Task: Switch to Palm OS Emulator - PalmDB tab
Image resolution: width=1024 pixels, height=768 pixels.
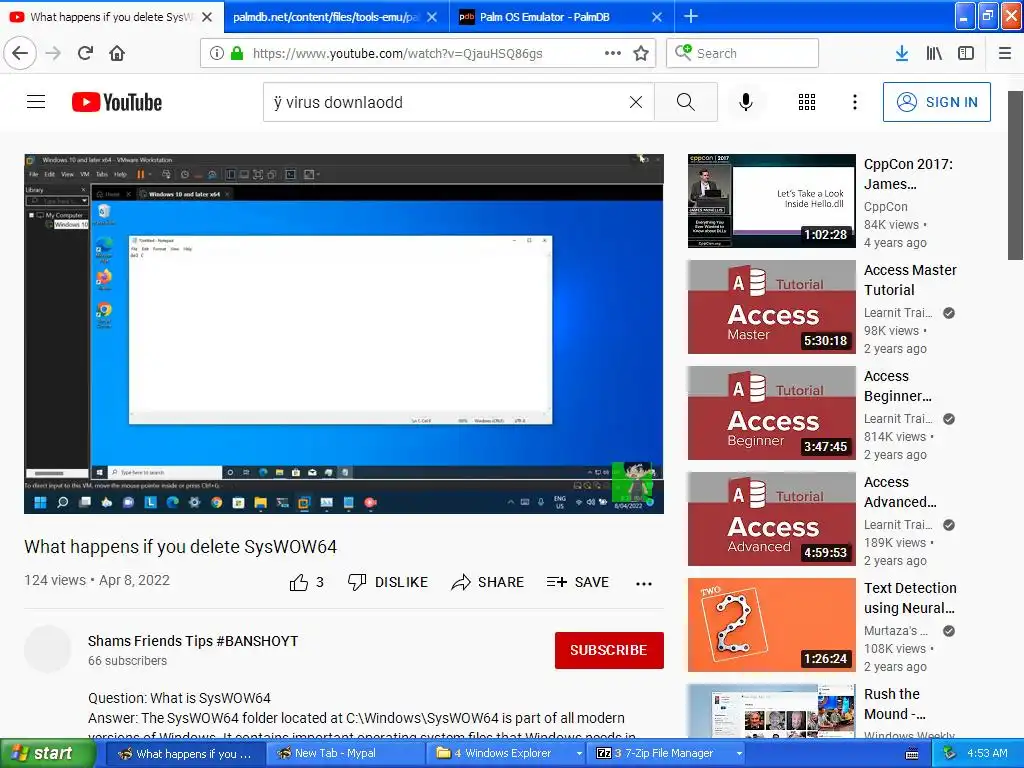Action: point(545,17)
